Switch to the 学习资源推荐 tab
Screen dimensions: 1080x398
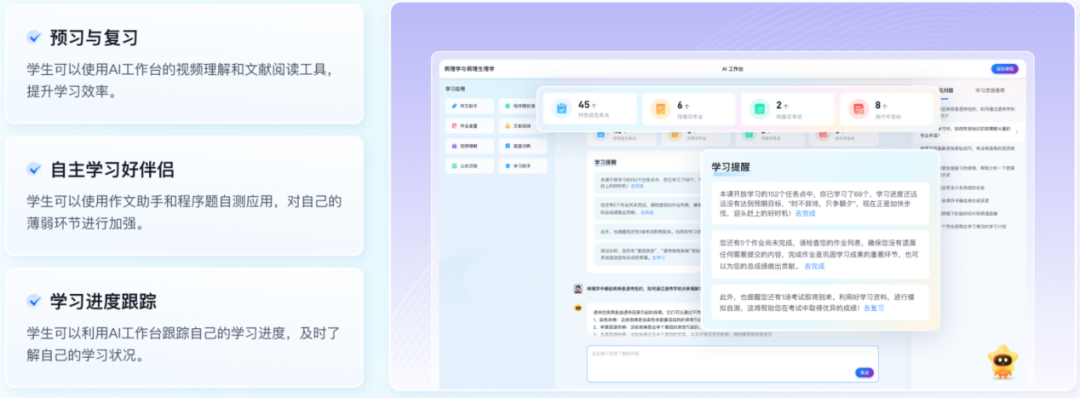tap(990, 90)
